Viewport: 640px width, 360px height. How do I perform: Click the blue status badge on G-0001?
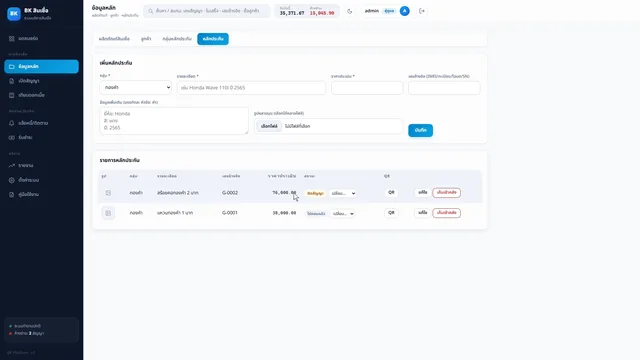click(316, 214)
